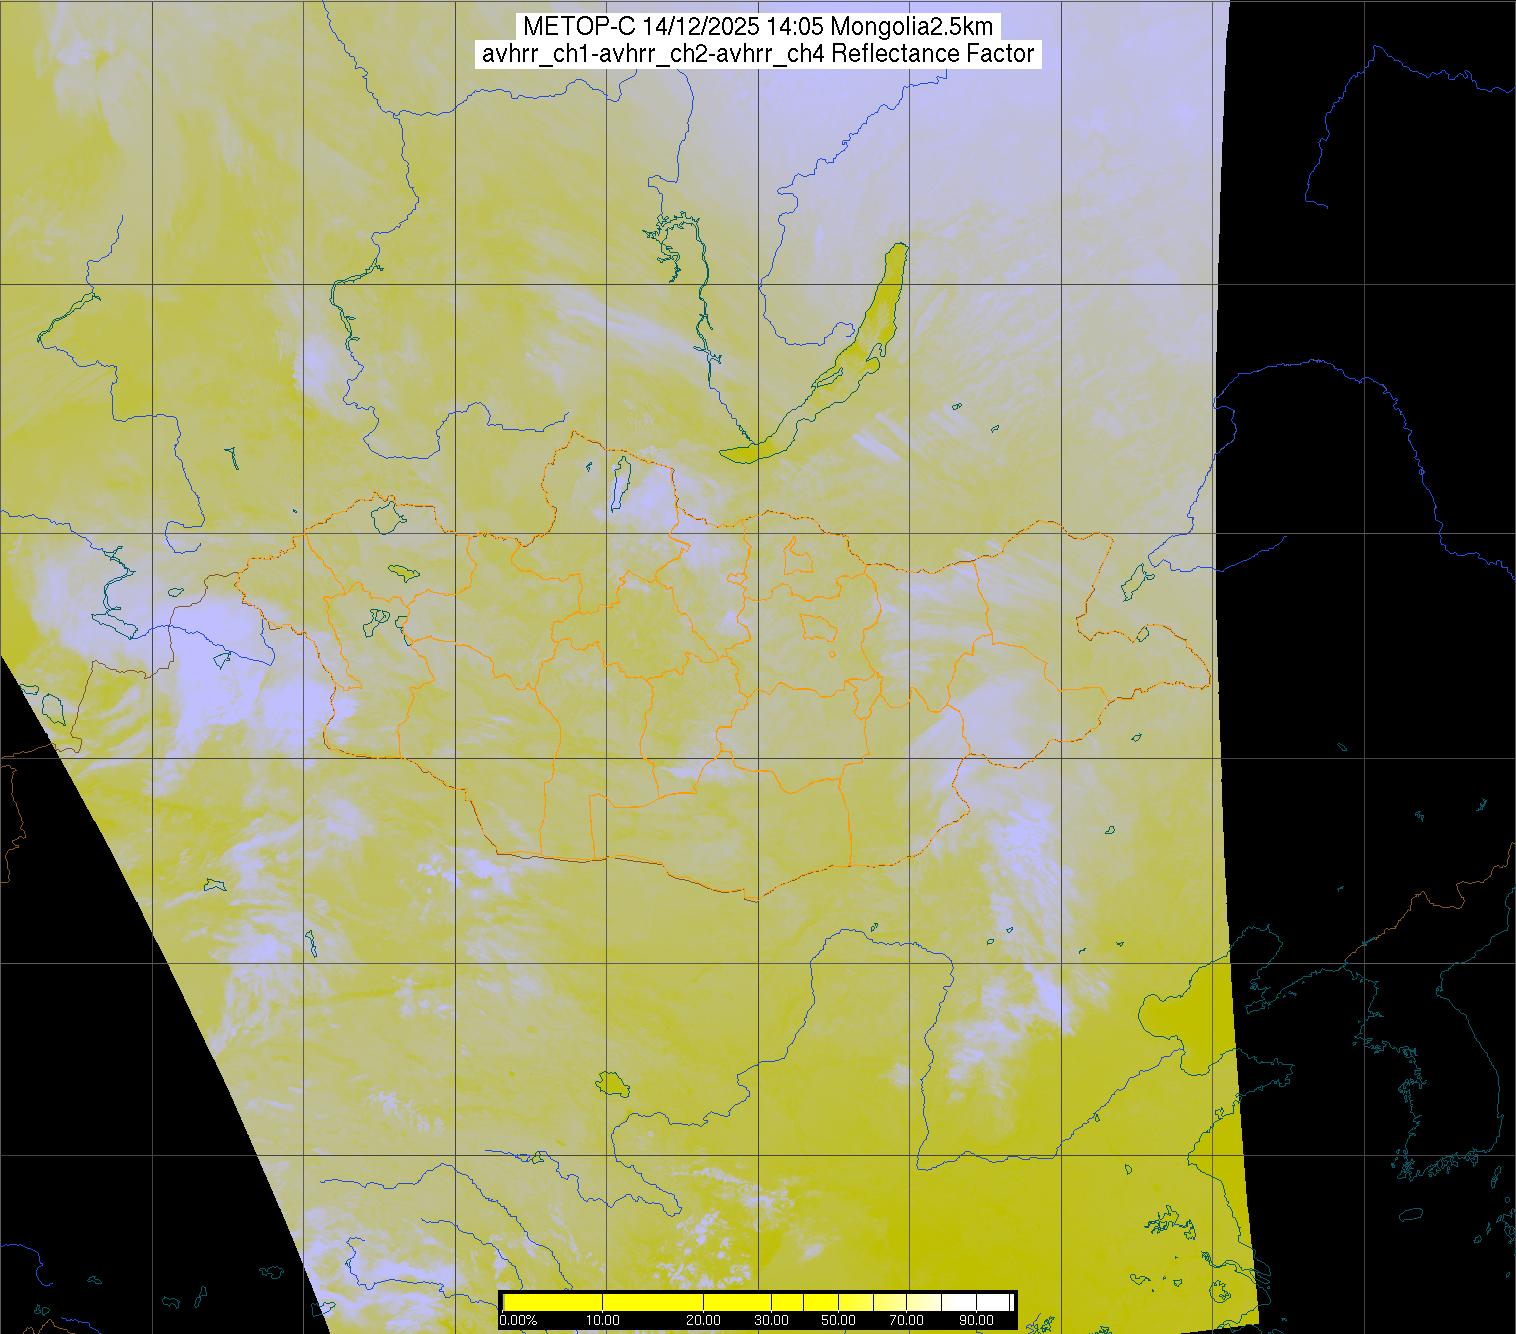1516x1334 pixels.
Task: Click the 20.00 scale label
Action: (704, 1320)
